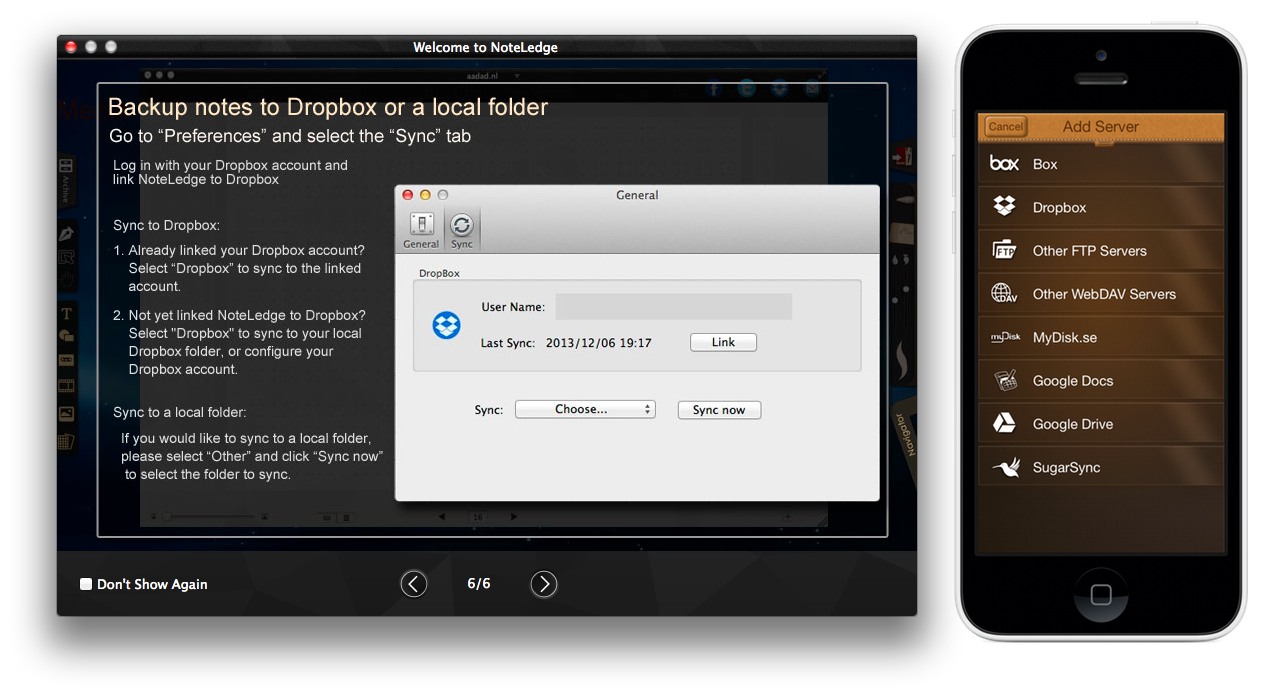1280x695 pixels.
Task: Click the page indicator 6/6
Action: coord(479,584)
